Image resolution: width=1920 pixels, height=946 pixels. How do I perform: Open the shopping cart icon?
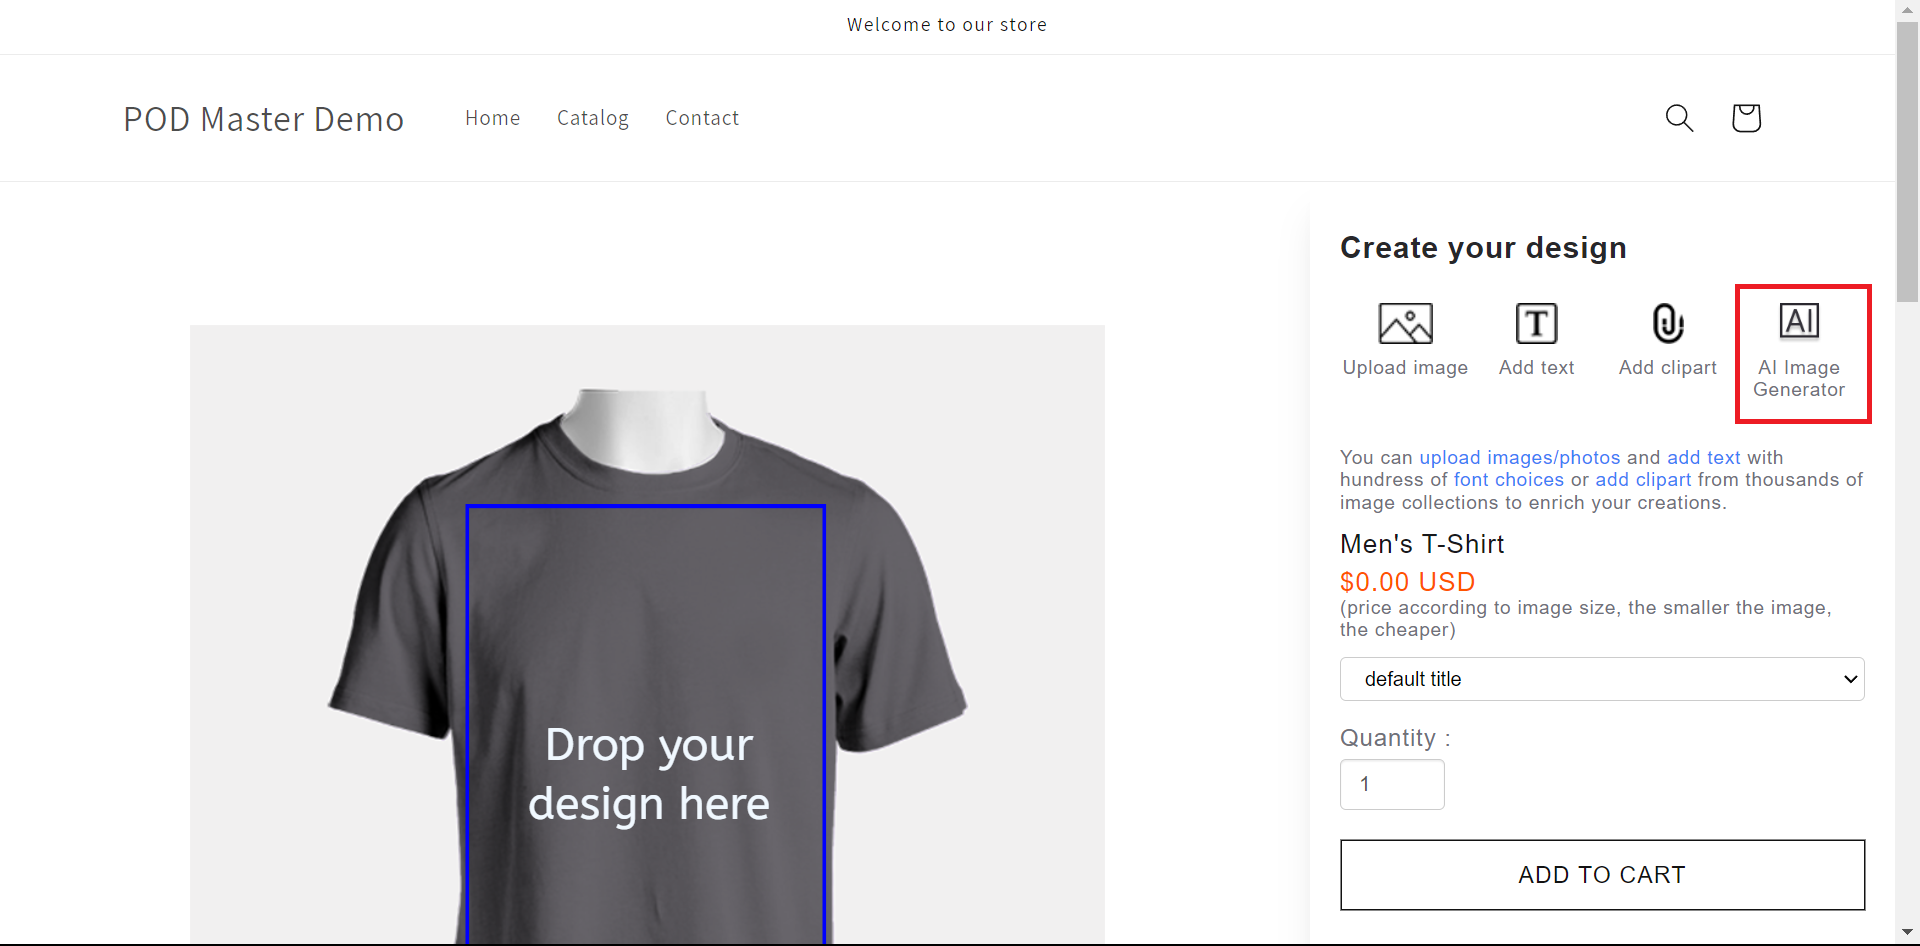[x=1746, y=118]
